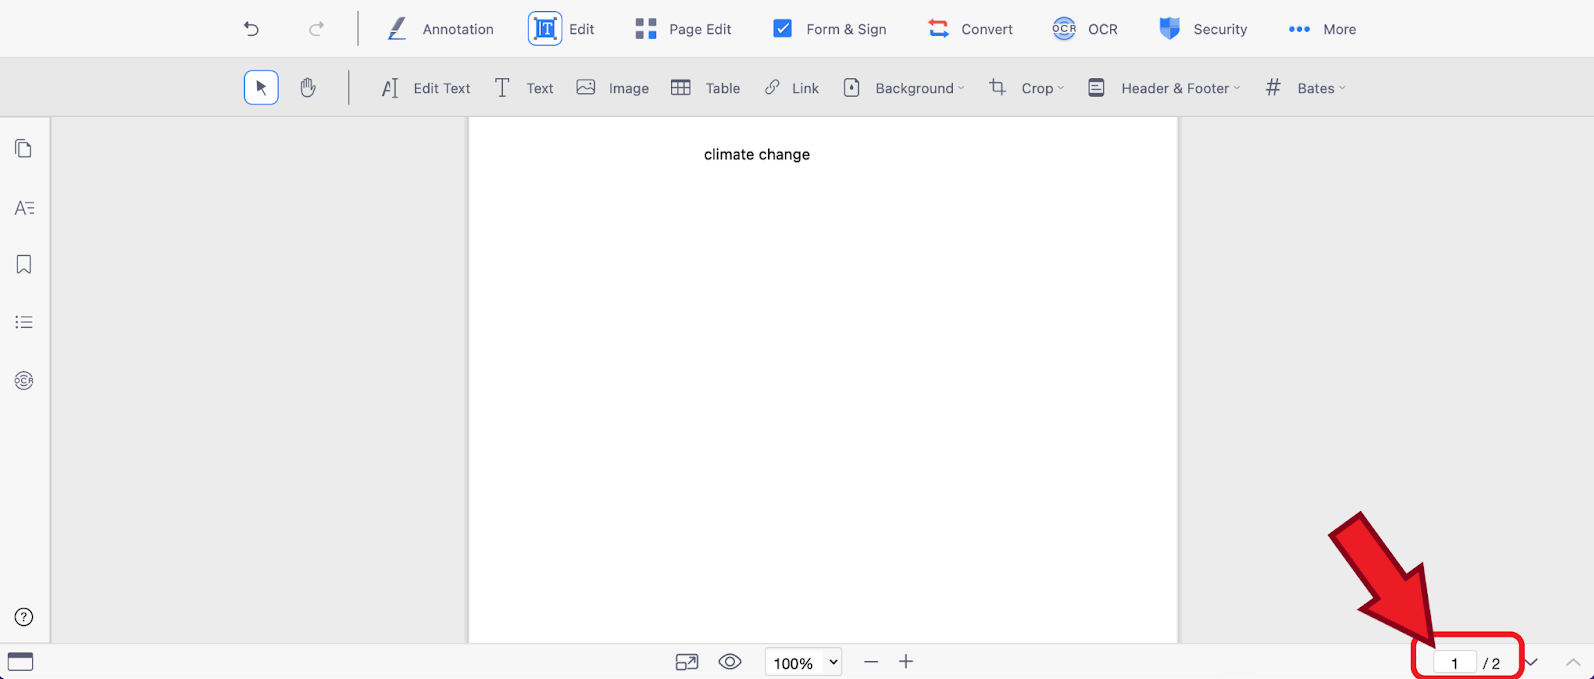Viewport: 1594px width, 679px height.
Task: Zoom in with the plus button
Action: (x=906, y=662)
